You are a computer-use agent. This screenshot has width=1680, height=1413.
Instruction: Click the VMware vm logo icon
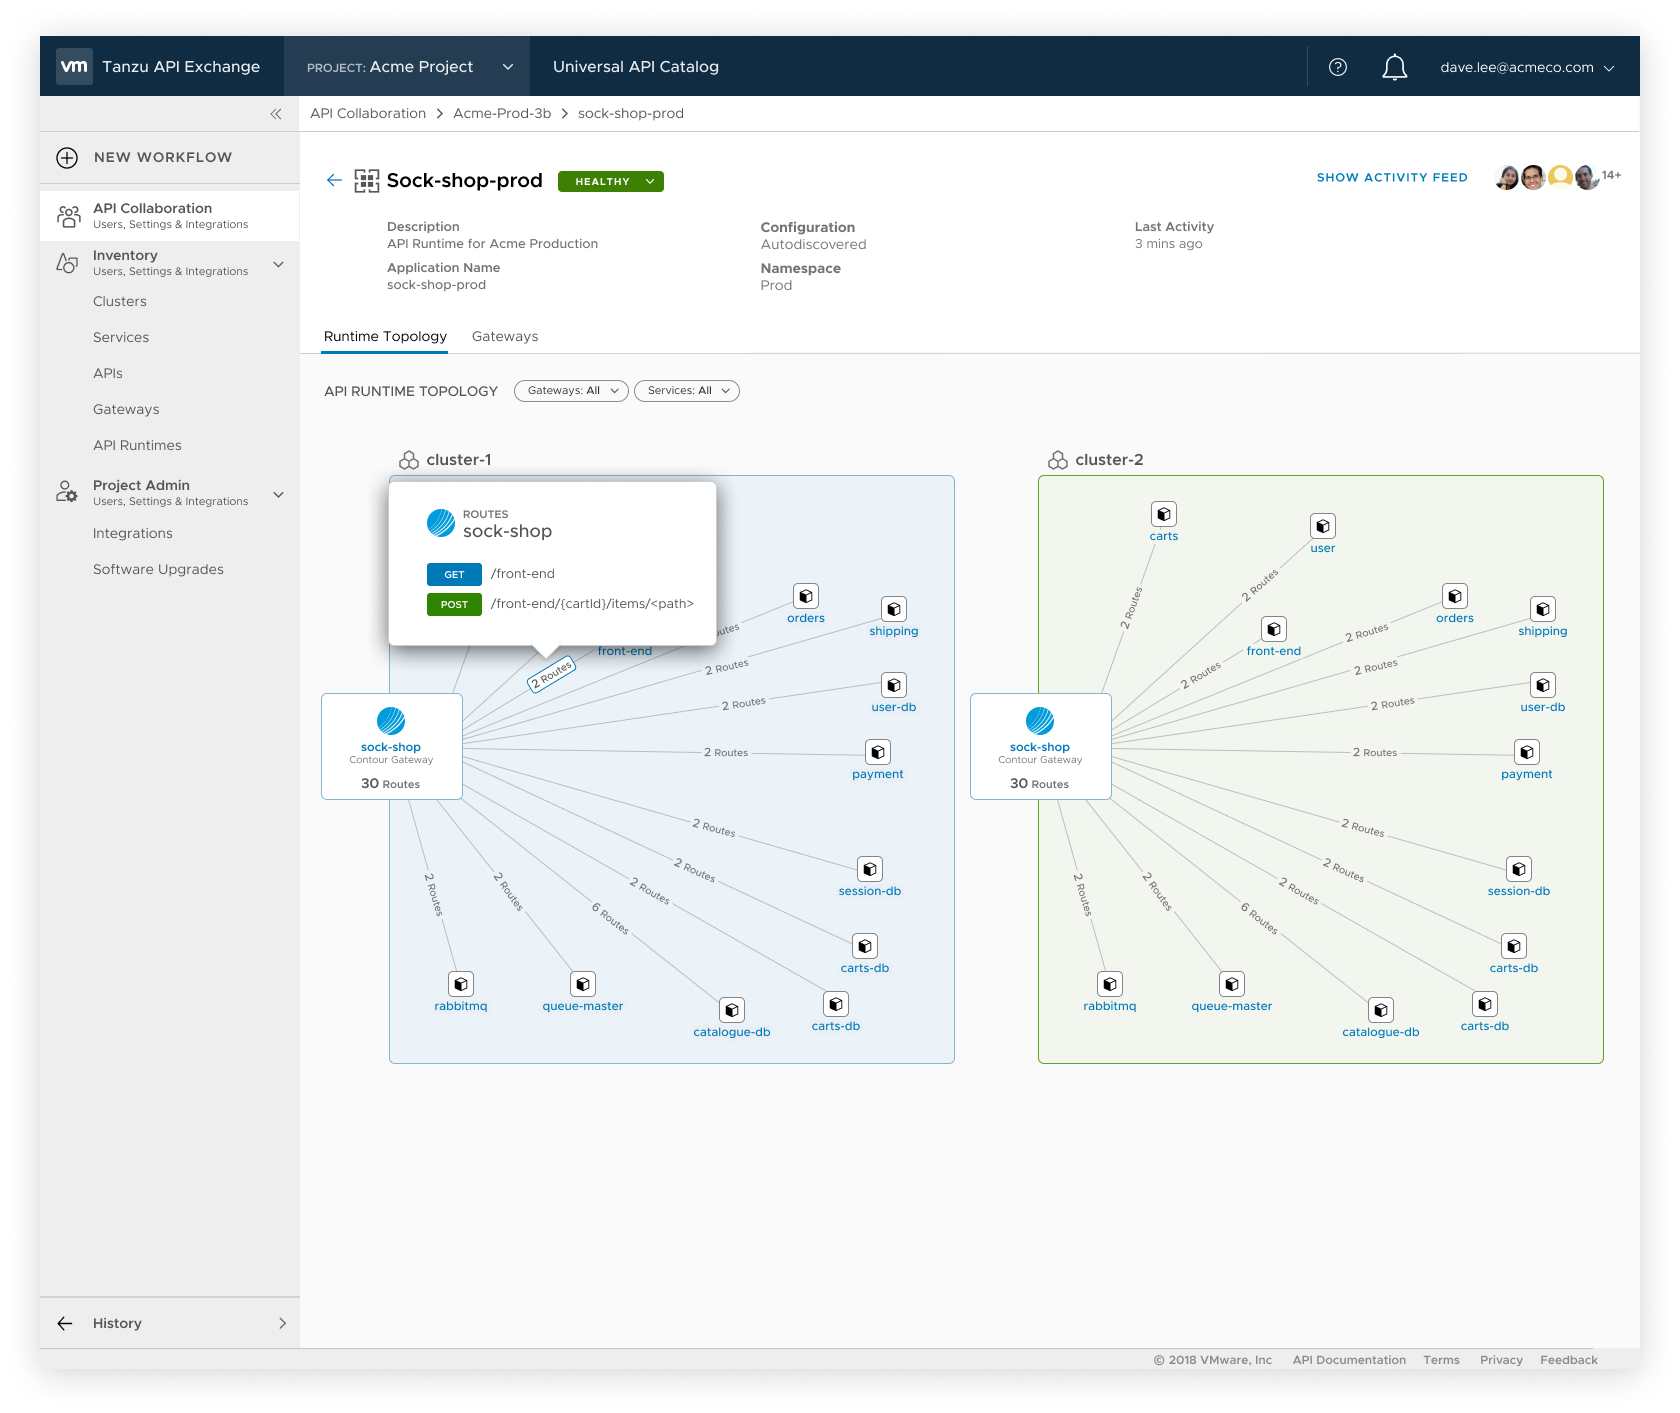click(74, 66)
